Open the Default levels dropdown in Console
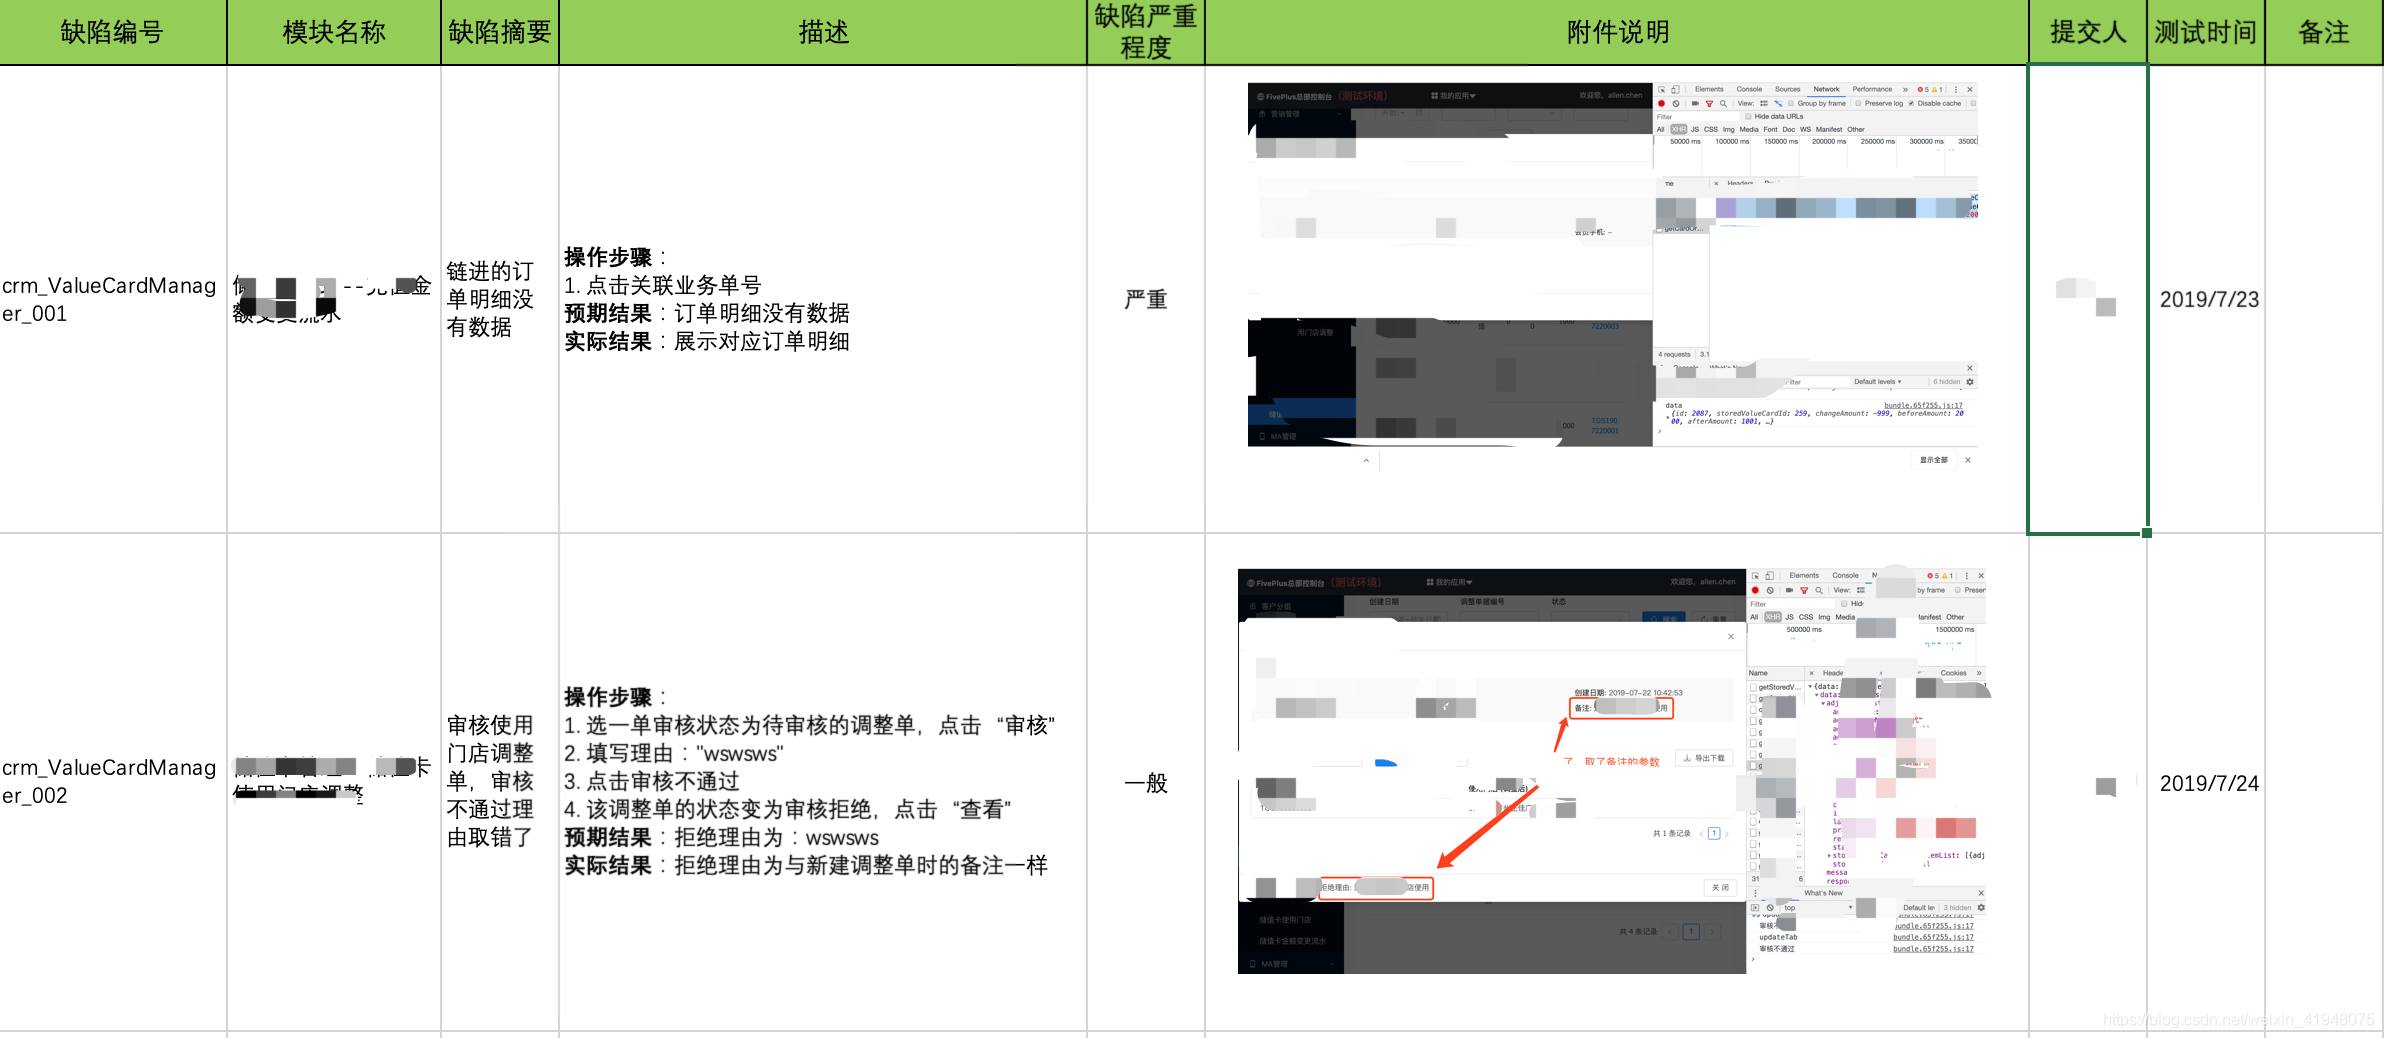Viewport: 2384px width, 1038px height. [1878, 381]
